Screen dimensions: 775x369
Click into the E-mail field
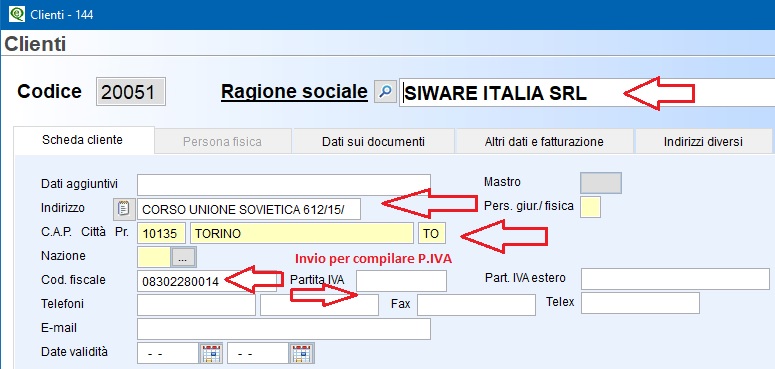[x=284, y=329]
